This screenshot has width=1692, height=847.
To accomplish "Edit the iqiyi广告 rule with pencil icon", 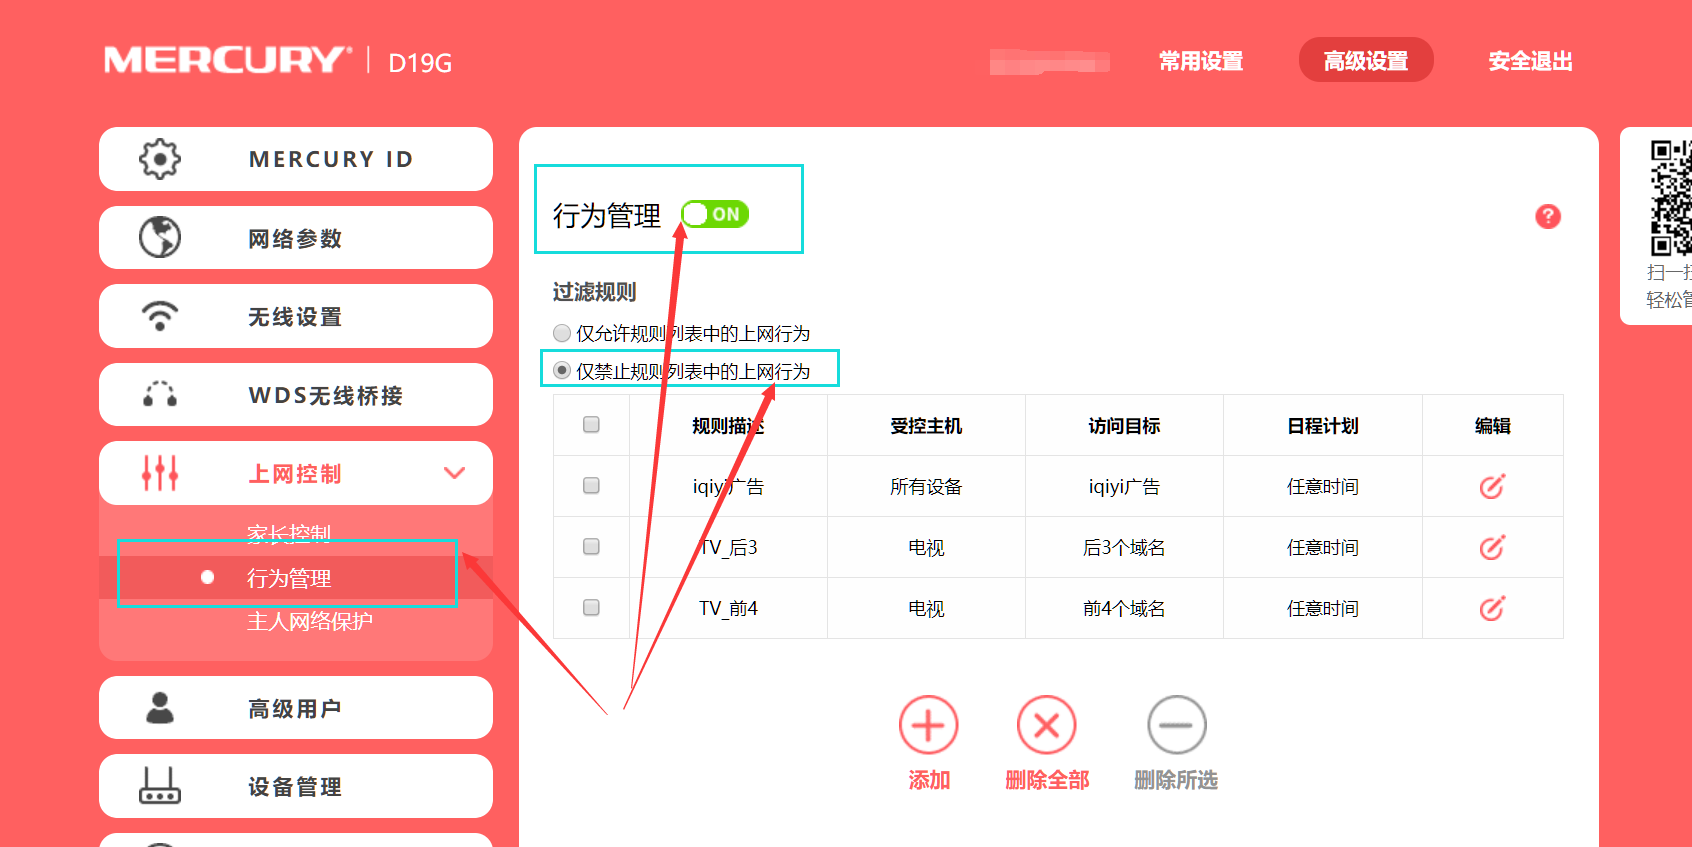I will pyautogui.click(x=1492, y=486).
